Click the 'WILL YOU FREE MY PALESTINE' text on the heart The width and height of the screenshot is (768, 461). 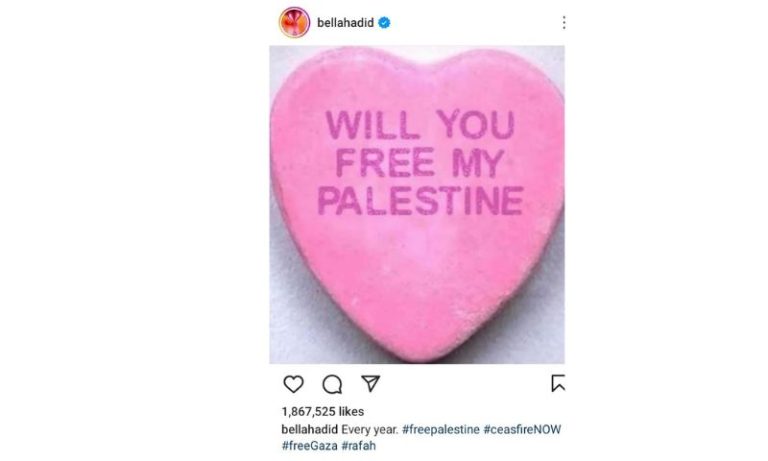(421, 163)
